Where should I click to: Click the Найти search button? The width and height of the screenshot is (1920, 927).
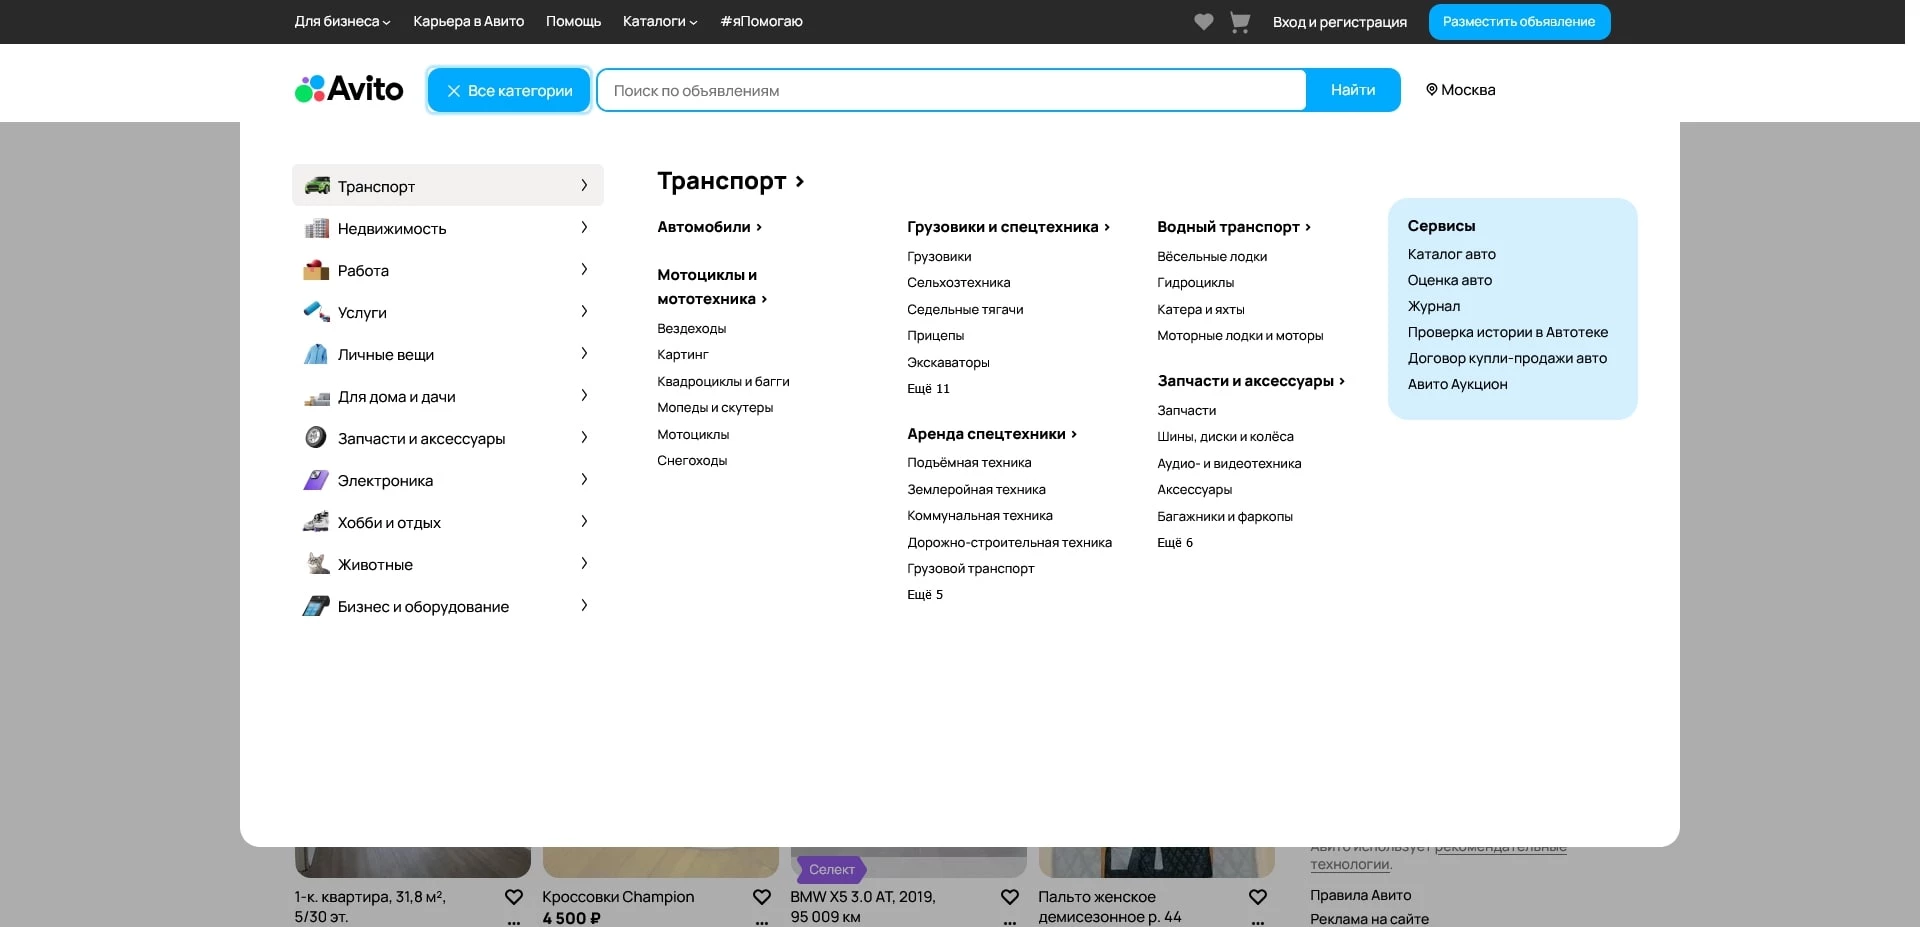tap(1352, 90)
